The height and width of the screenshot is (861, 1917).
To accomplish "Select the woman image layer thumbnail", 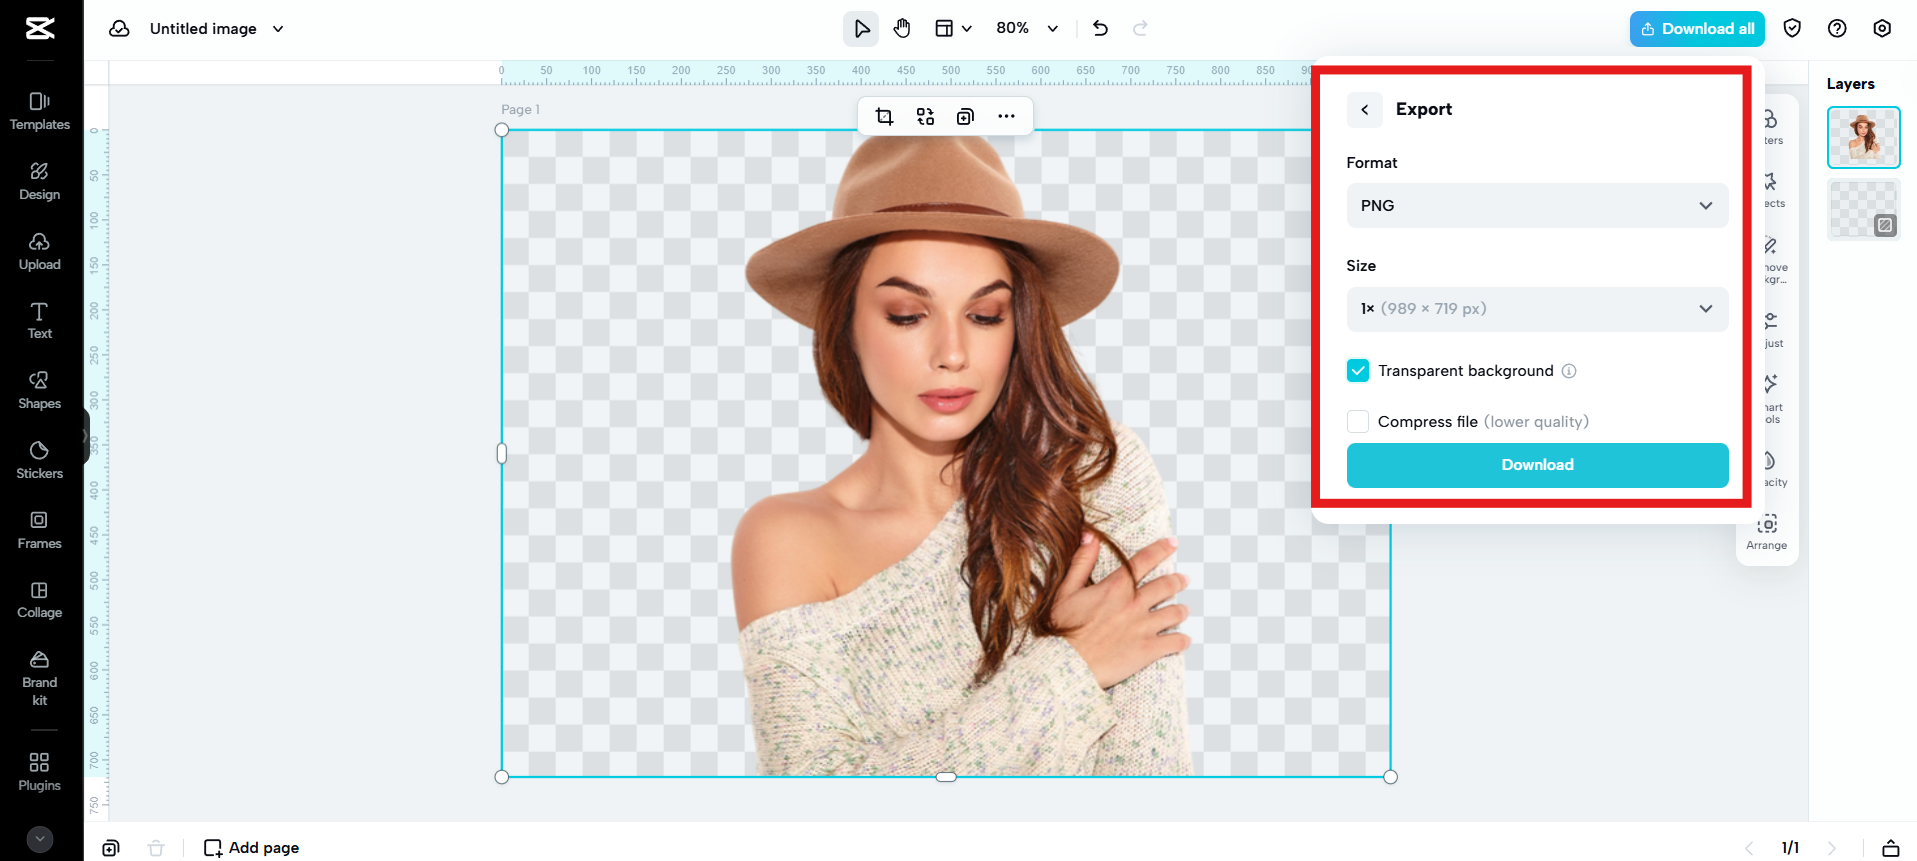I will click(x=1863, y=137).
